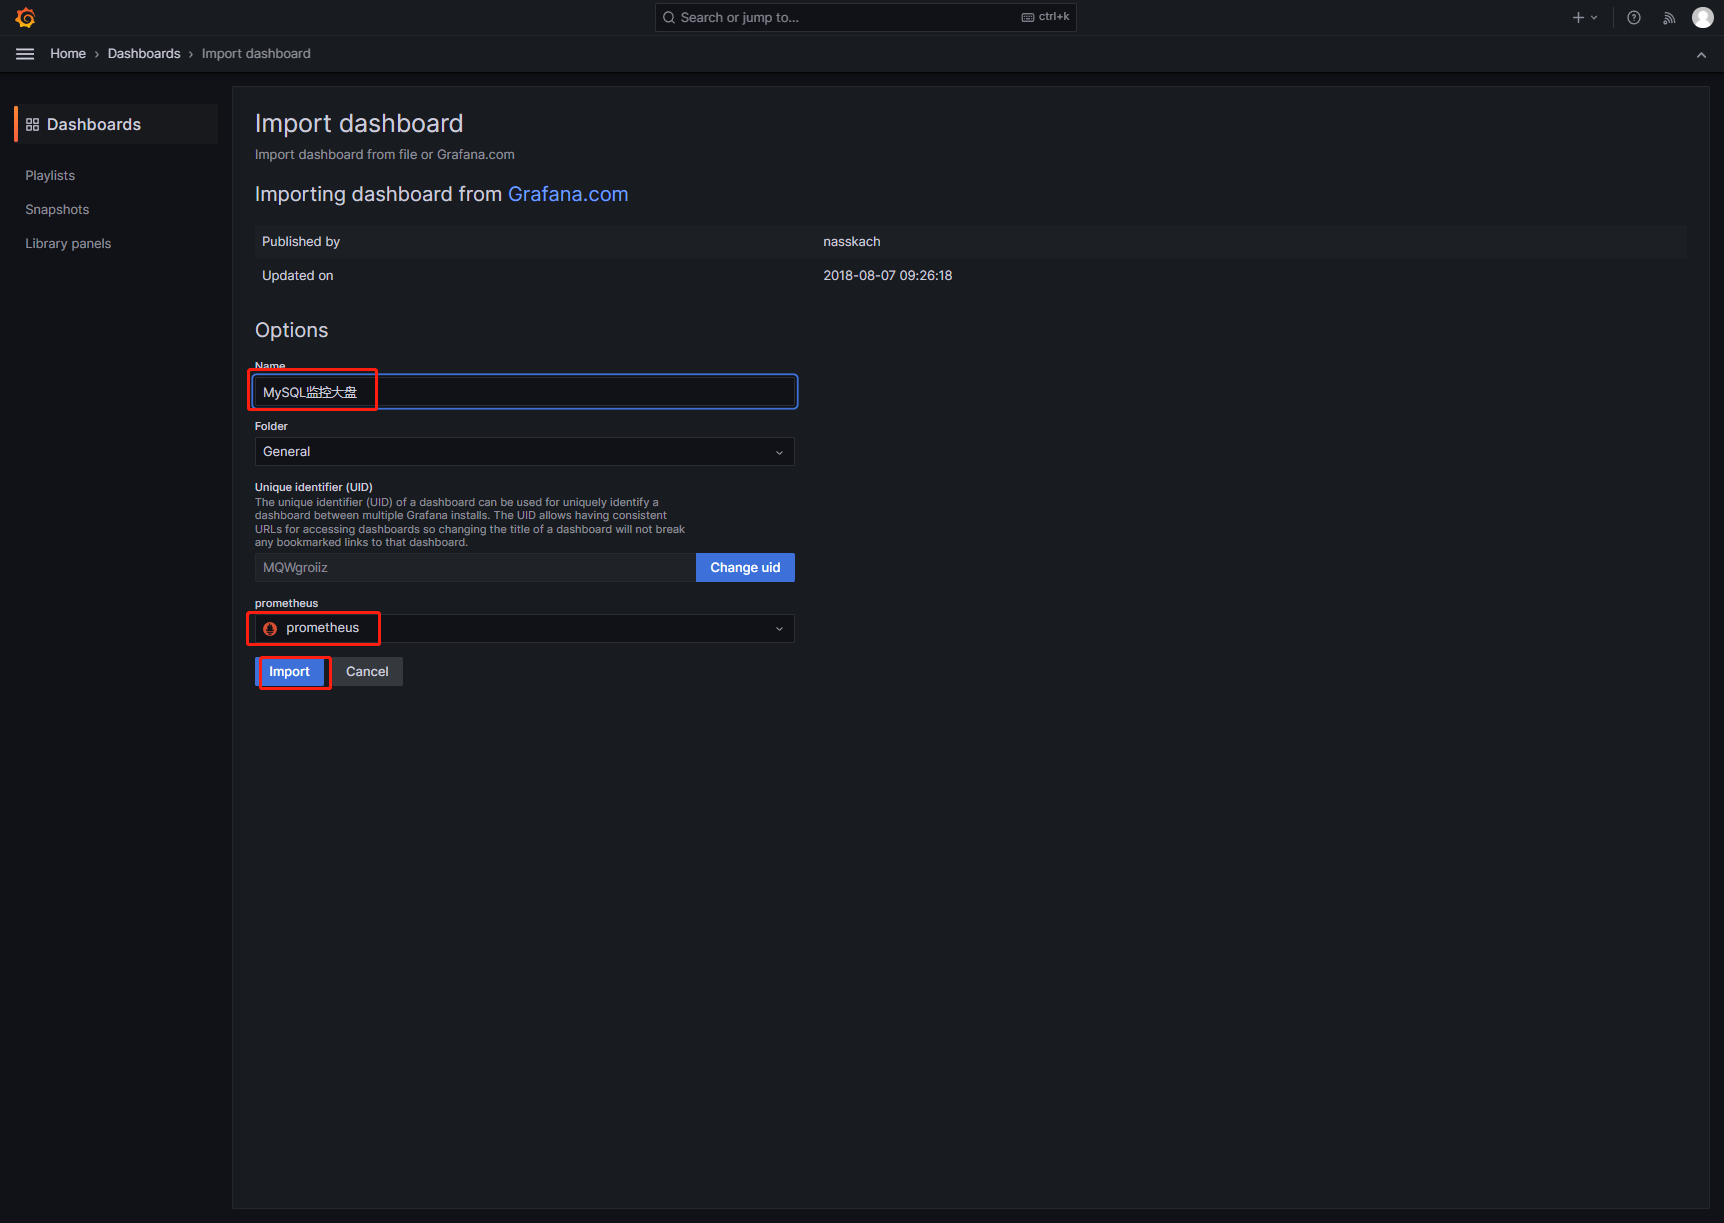Open the plus add-new menu
1724x1223 pixels.
click(x=1584, y=18)
